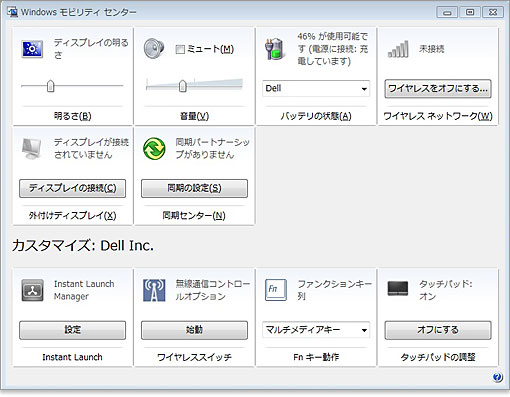Click the 音量(V) label
The height and width of the screenshot is (397, 510).
pos(194,116)
